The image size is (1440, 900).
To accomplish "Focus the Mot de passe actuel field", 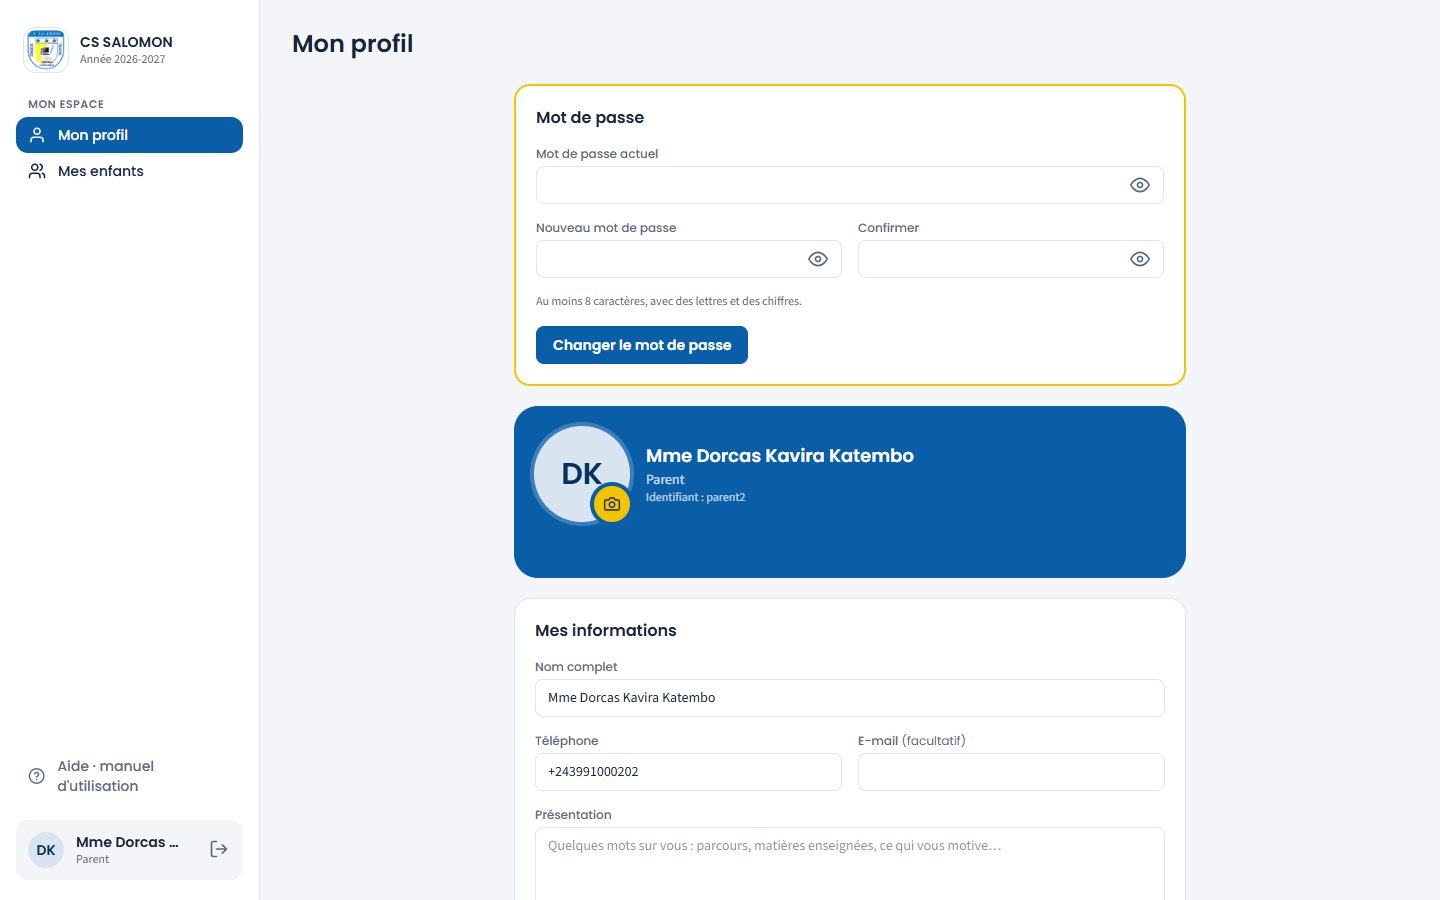I will click(x=850, y=185).
